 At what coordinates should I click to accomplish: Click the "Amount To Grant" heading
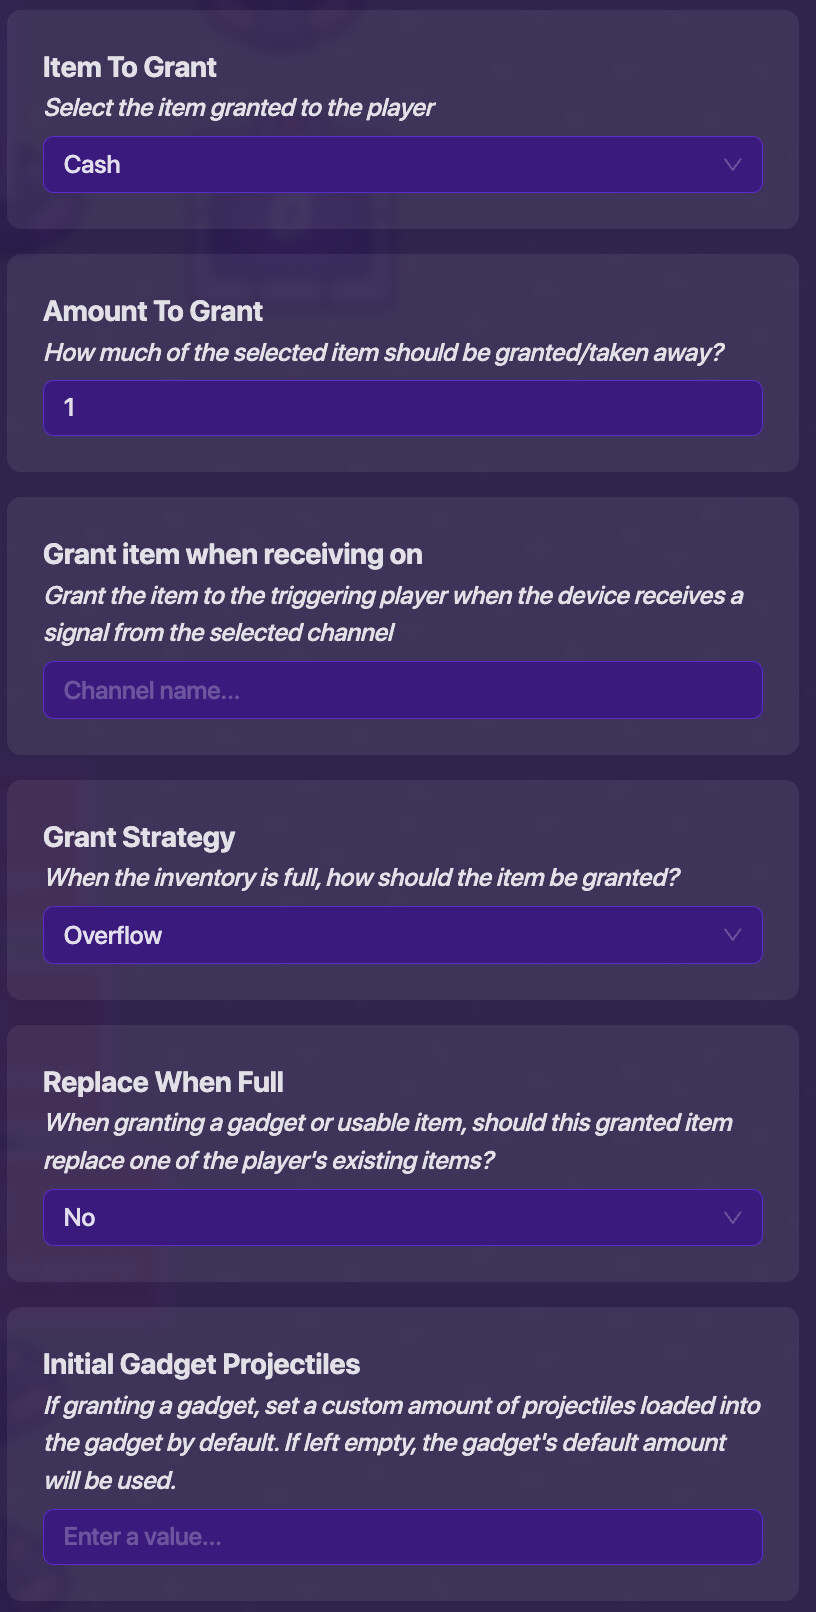click(x=153, y=312)
